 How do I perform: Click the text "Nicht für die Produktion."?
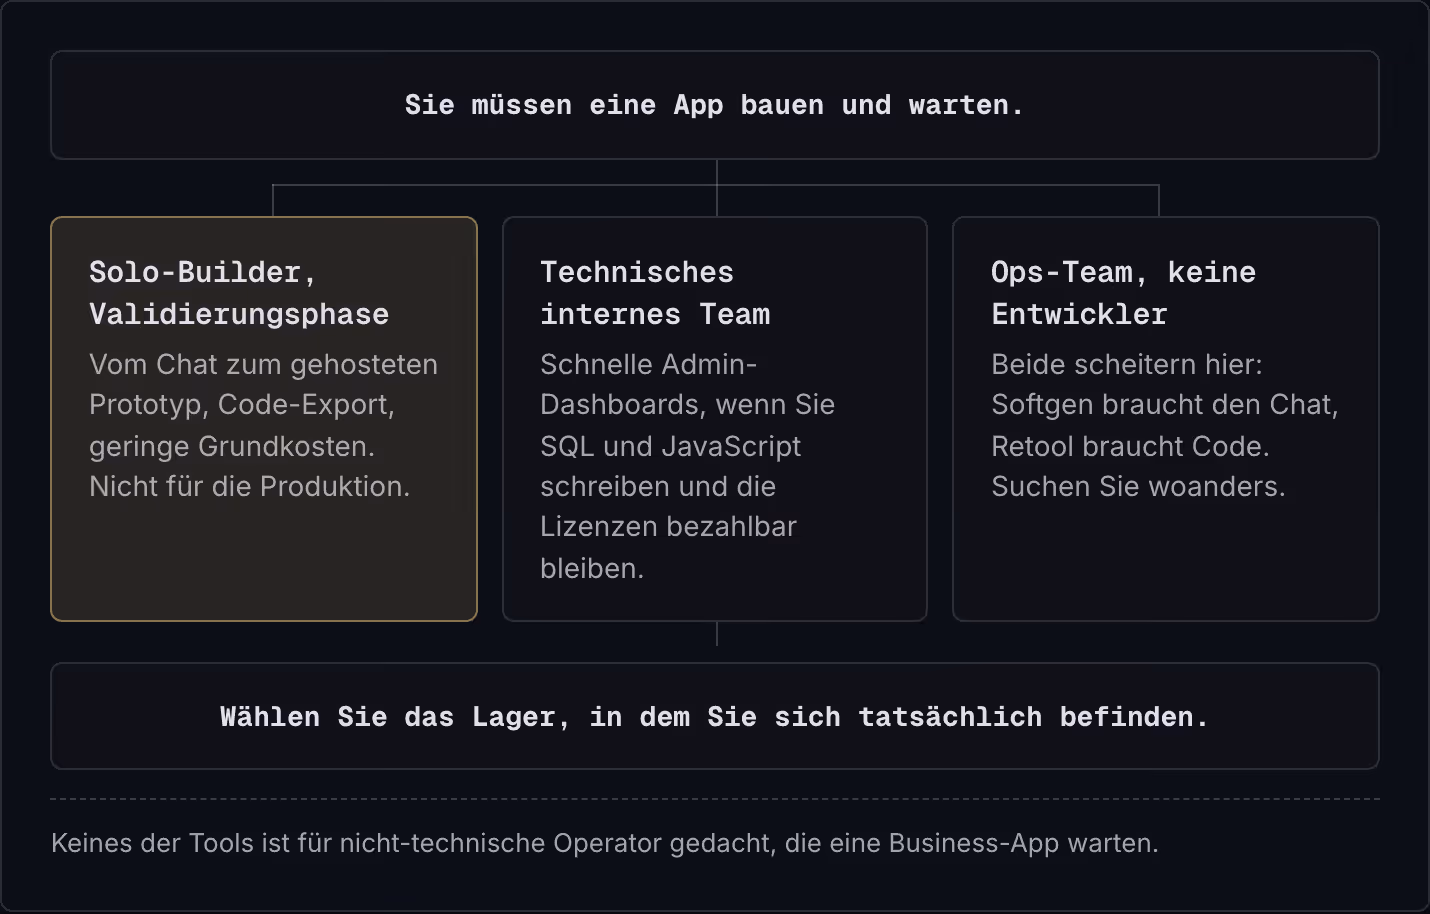[x=249, y=486]
